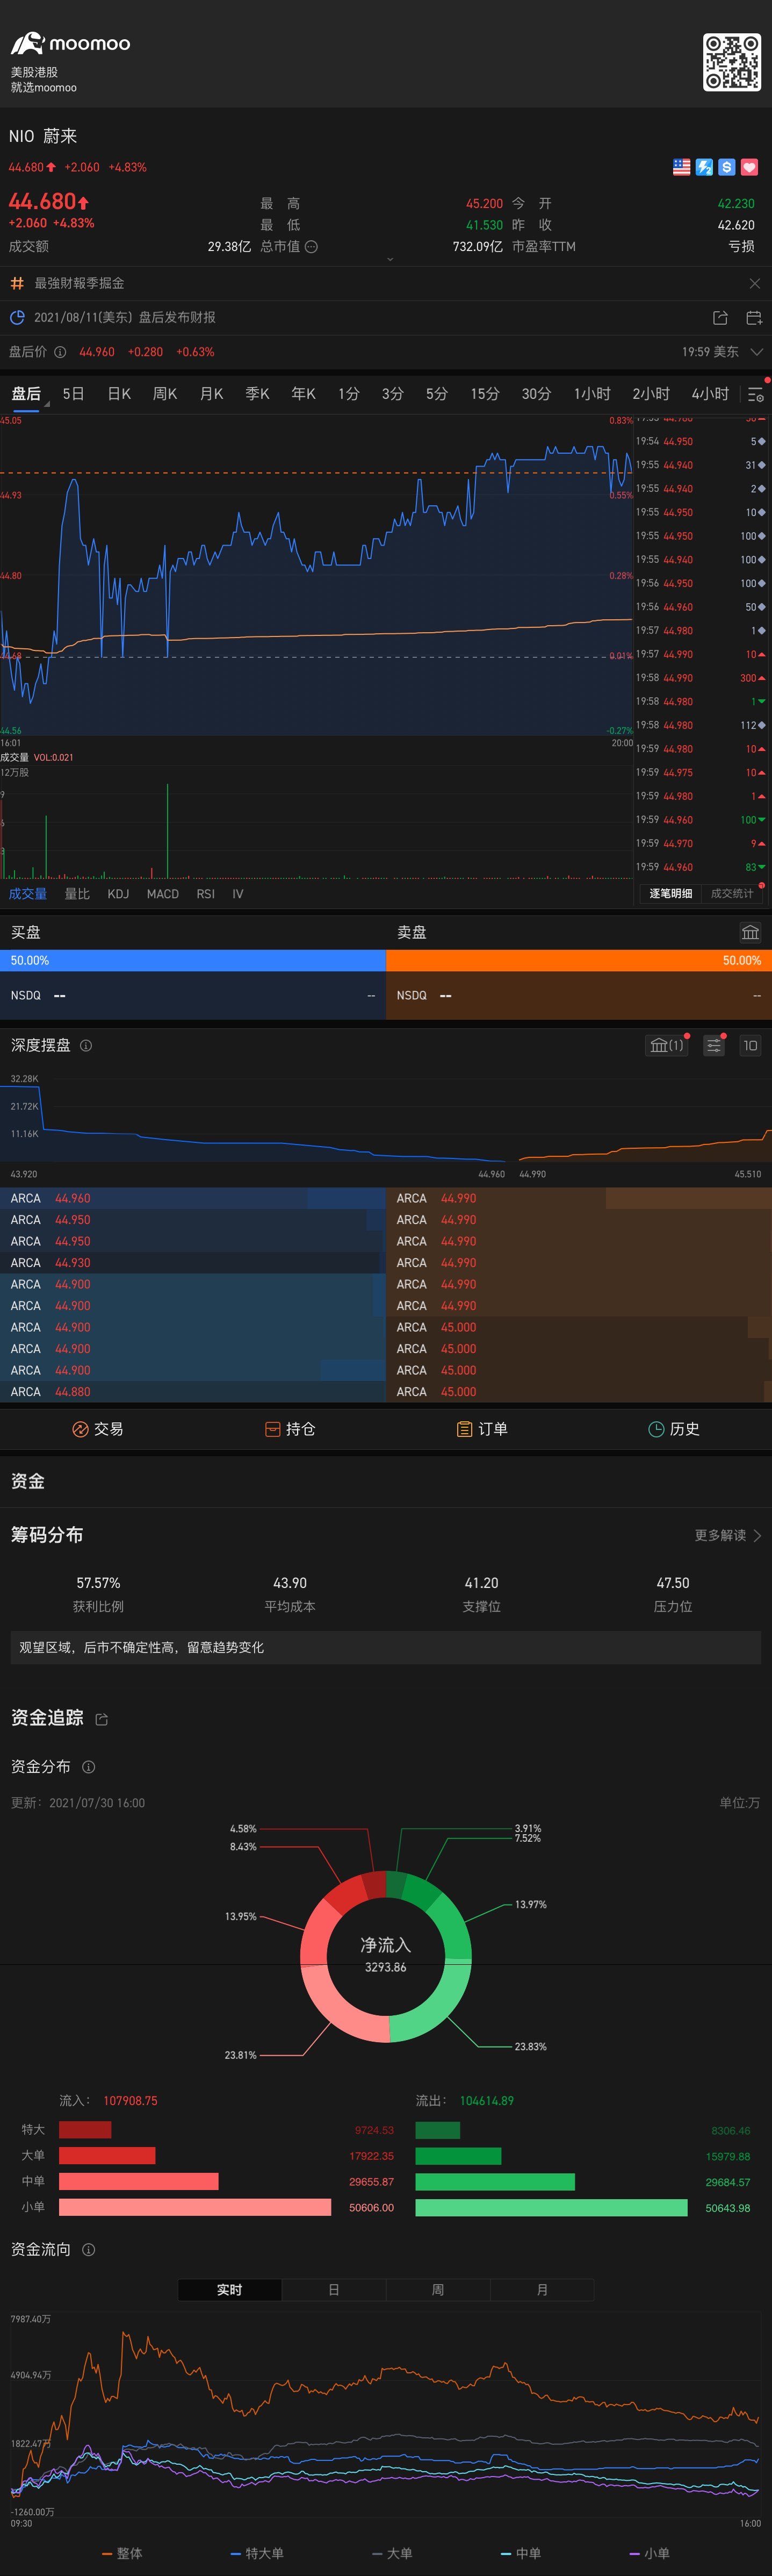Select 实时 fund flow period
772x2576 pixels.
230,2290
